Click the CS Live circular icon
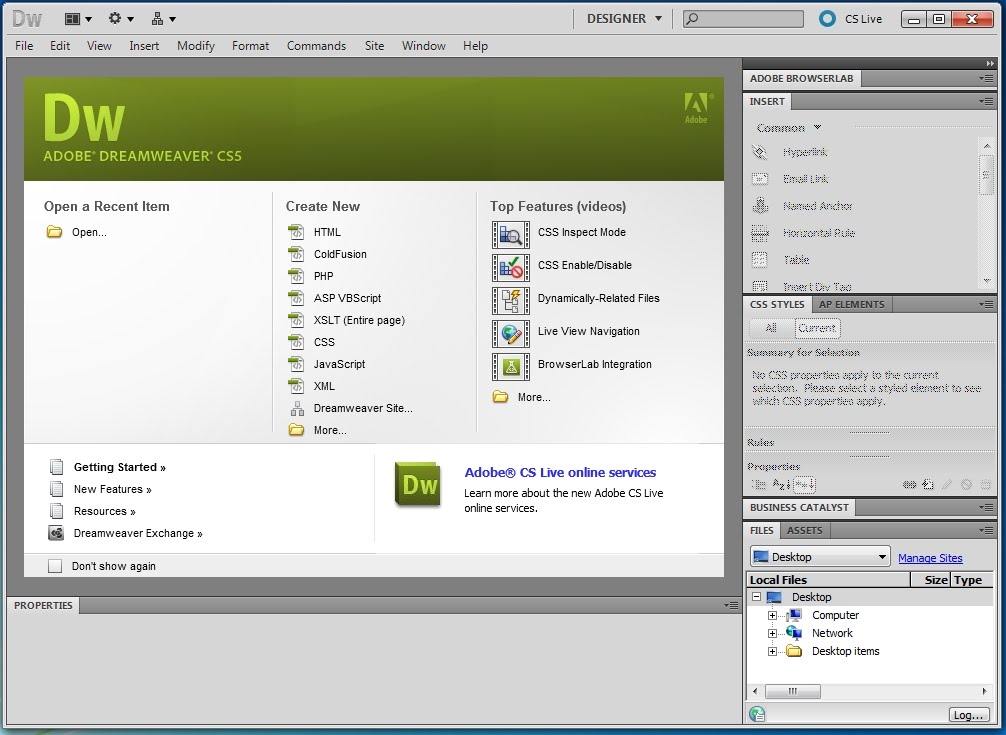 827,19
